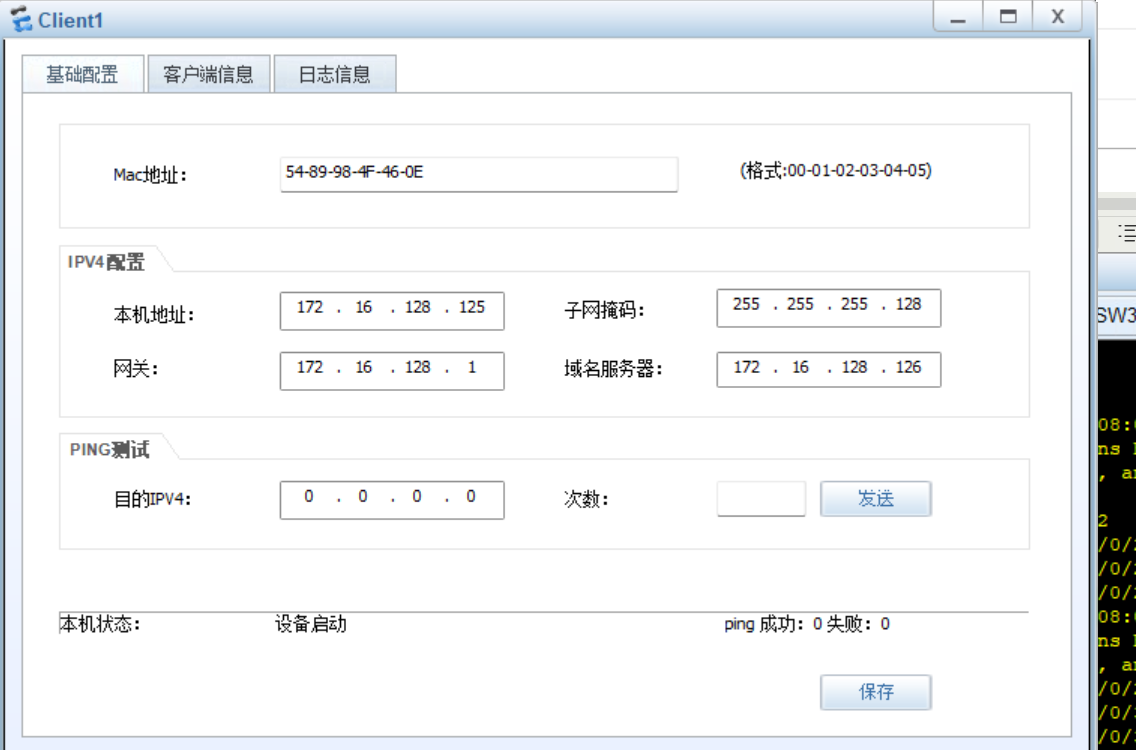Send ping with the 发送 button
This screenshot has width=1136, height=750.
[876, 499]
